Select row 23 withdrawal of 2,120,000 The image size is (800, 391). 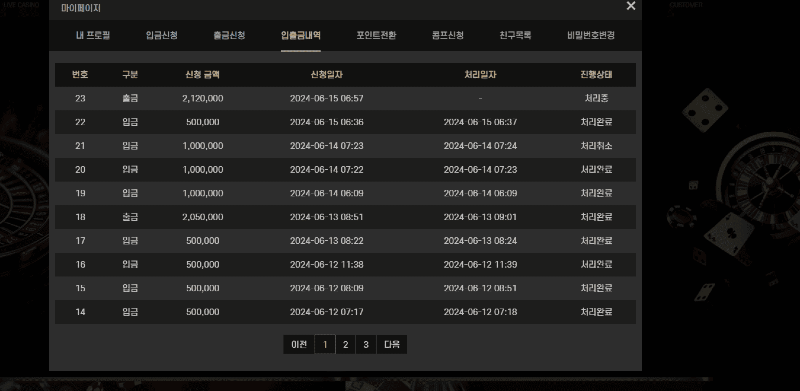(x=345, y=99)
